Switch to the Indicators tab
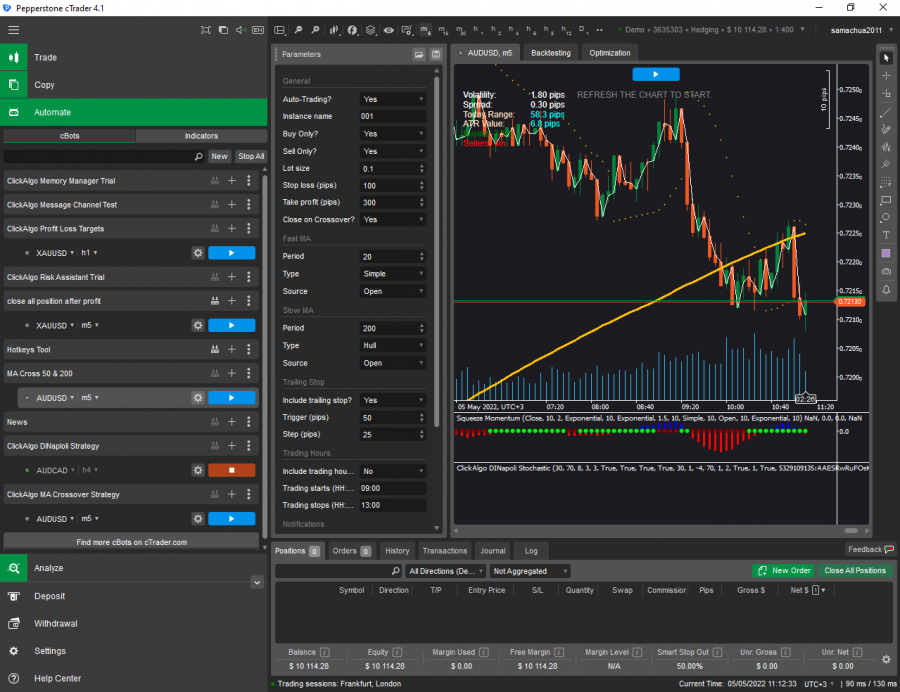The height and width of the screenshot is (692, 900). [x=201, y=136]
